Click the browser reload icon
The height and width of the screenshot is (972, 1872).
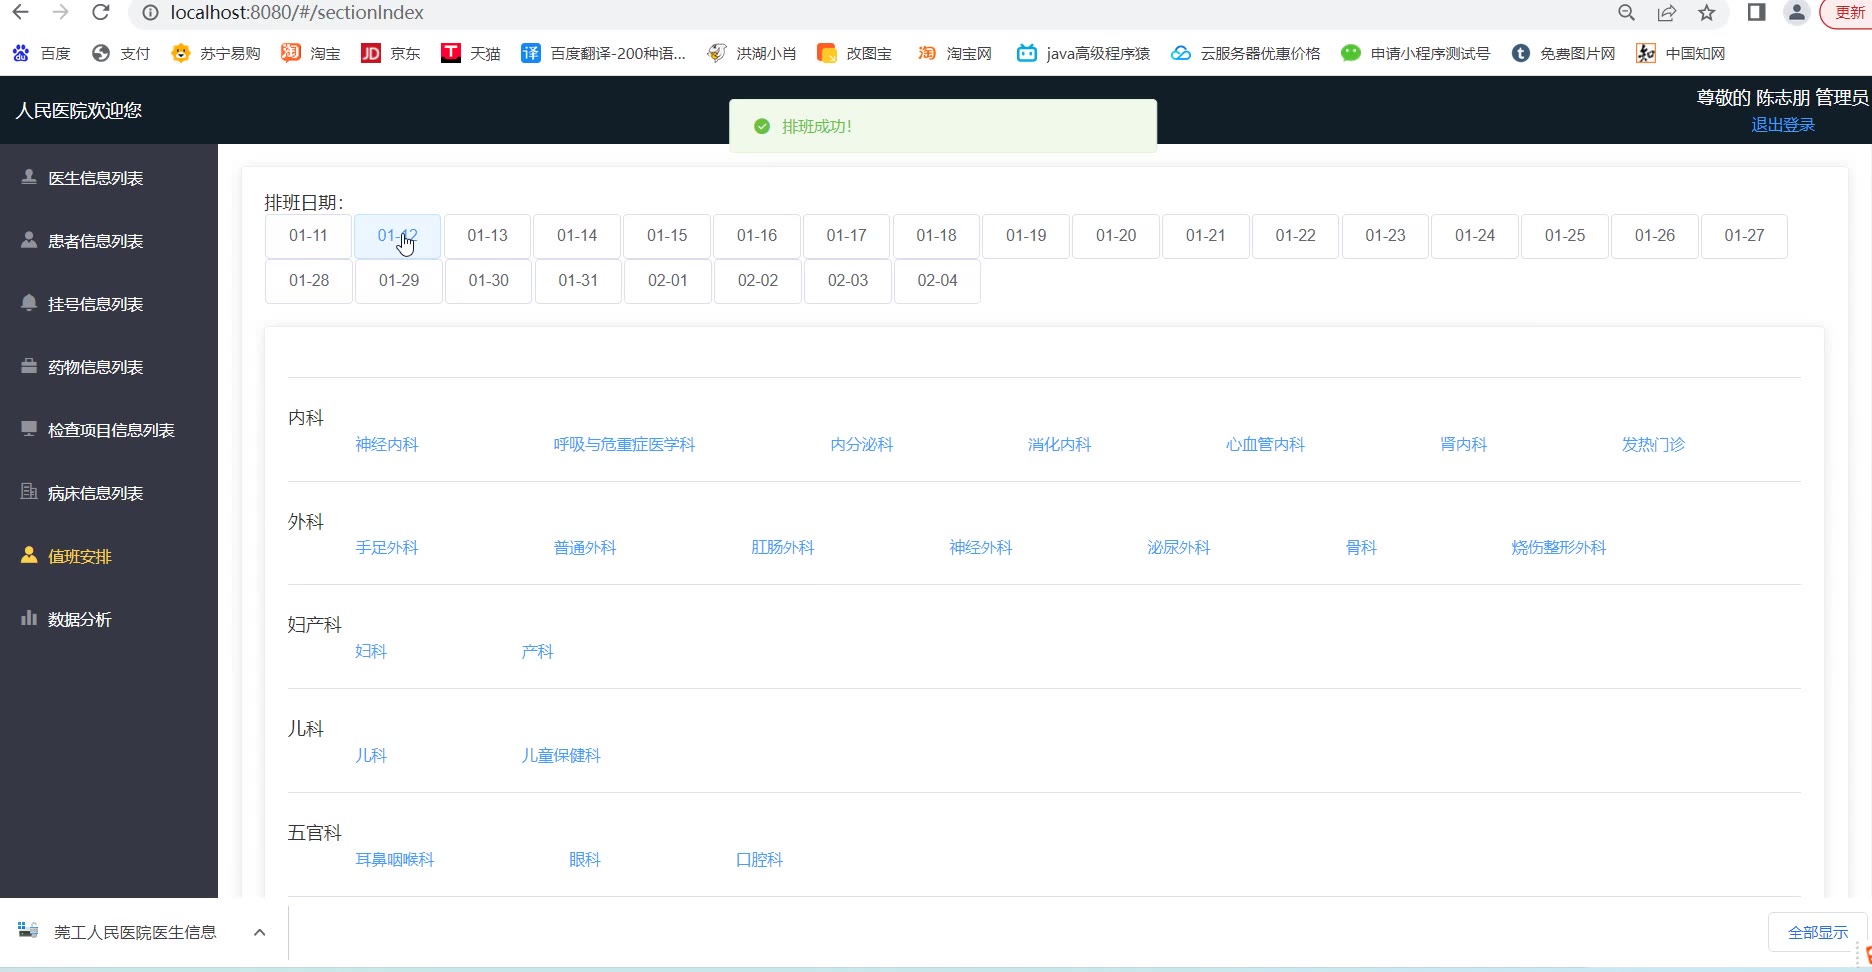[100, 13]
